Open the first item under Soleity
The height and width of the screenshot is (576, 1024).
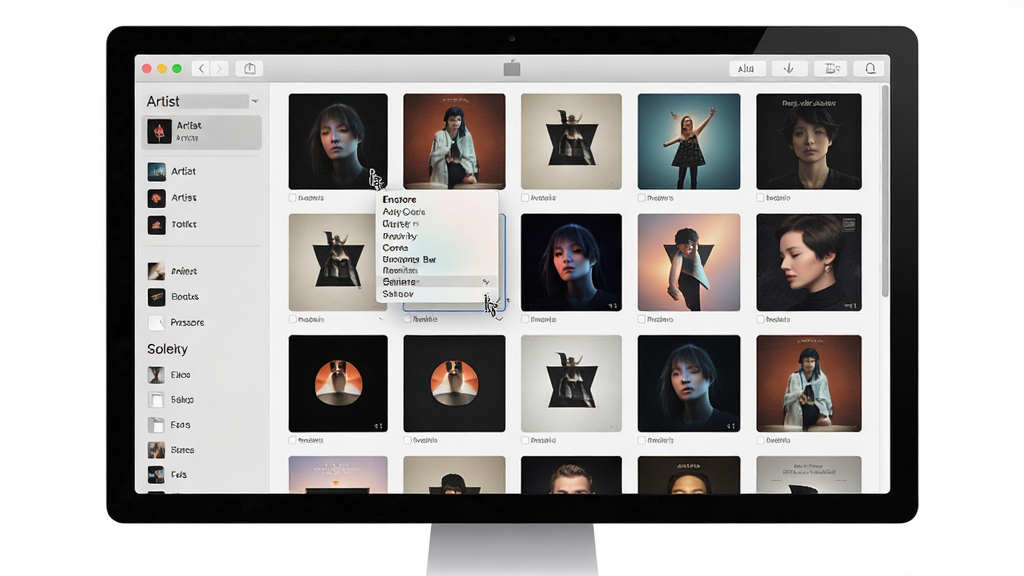pos(169,375)
